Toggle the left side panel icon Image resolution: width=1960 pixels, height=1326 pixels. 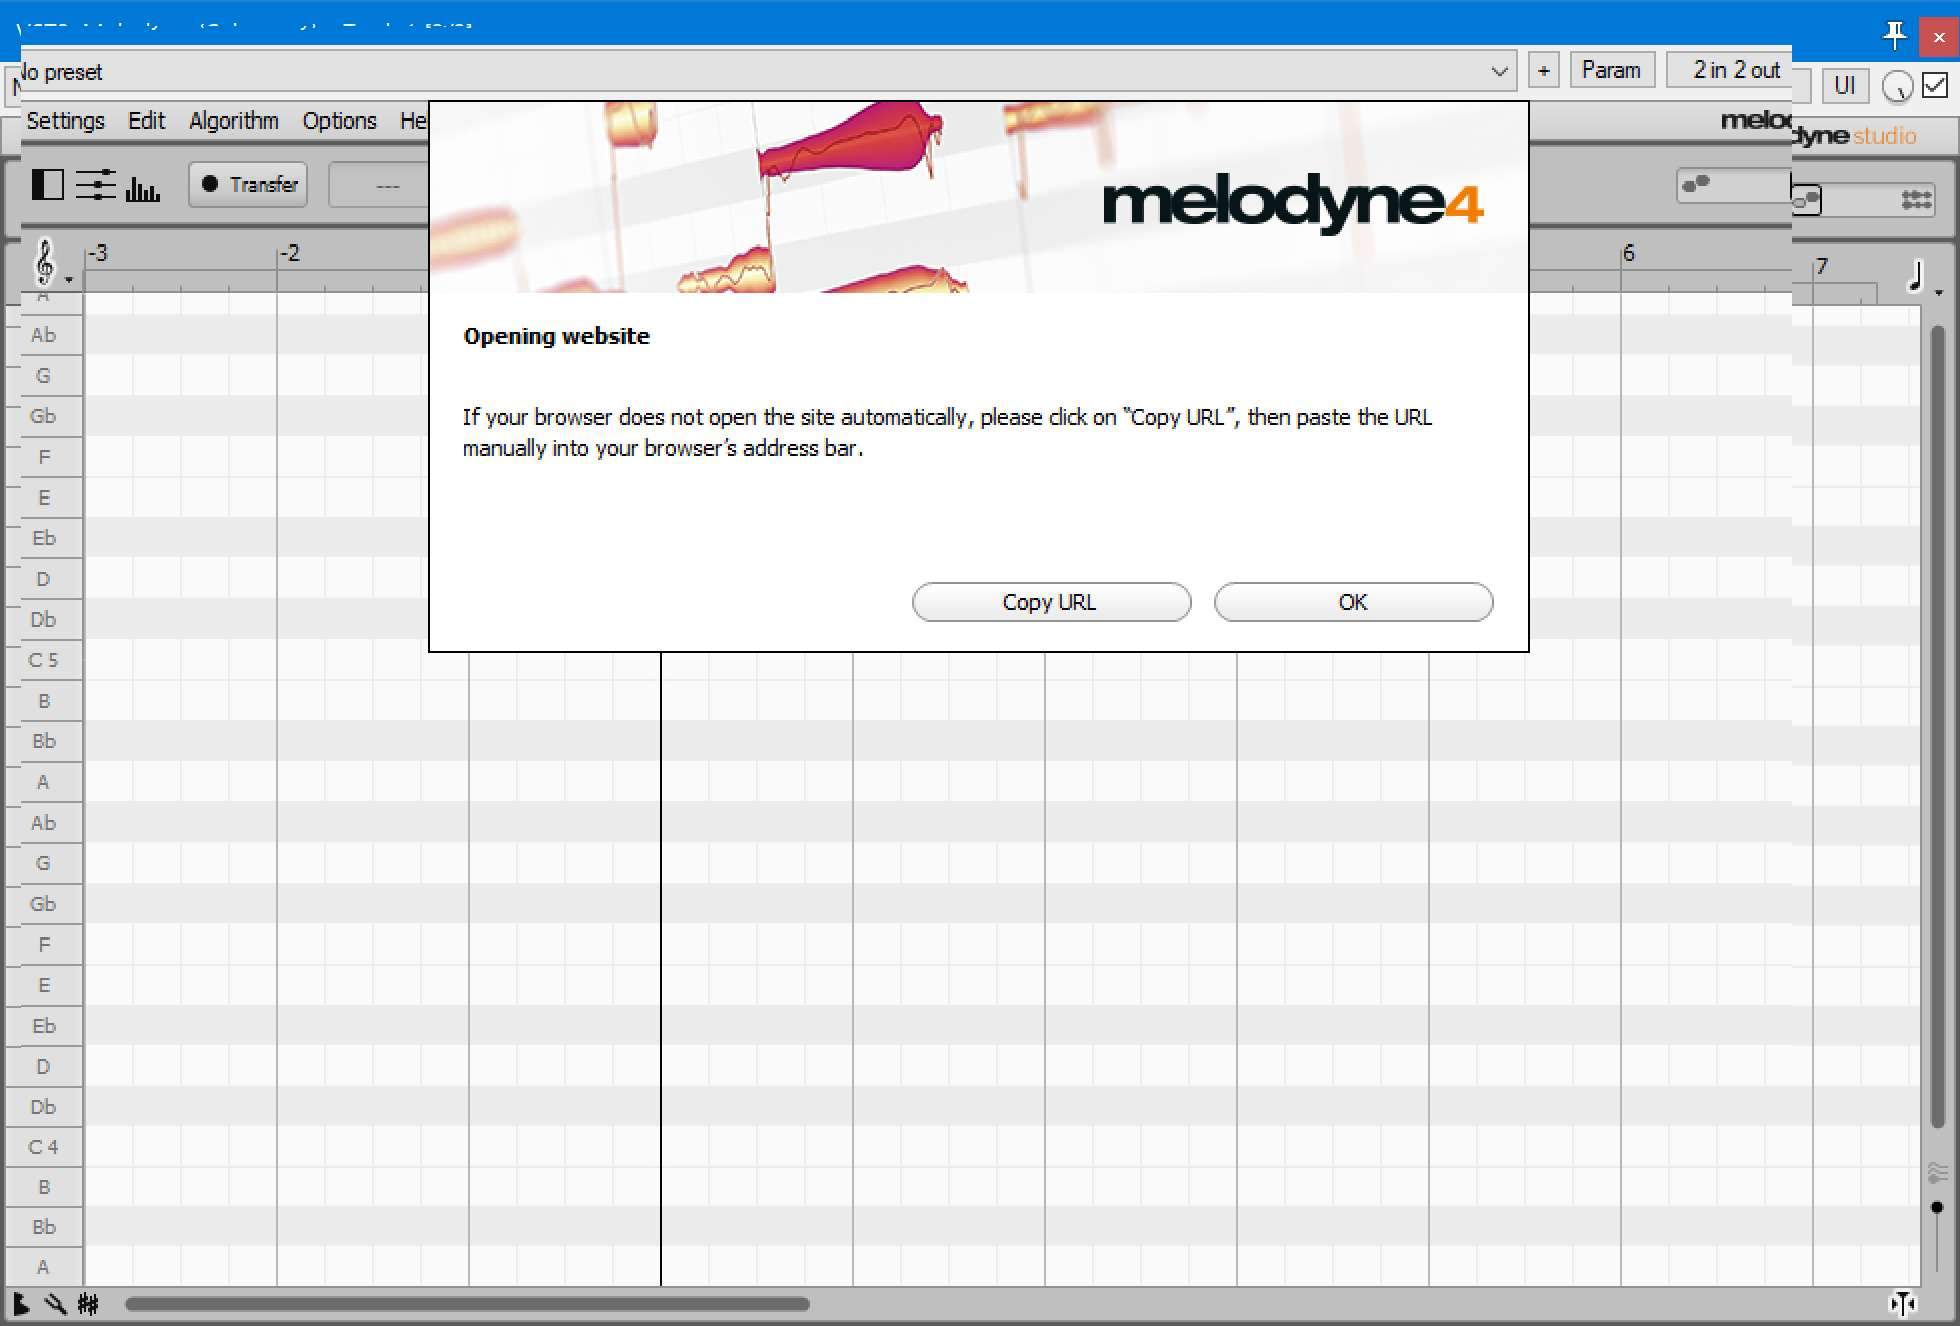tap(47, 185)
